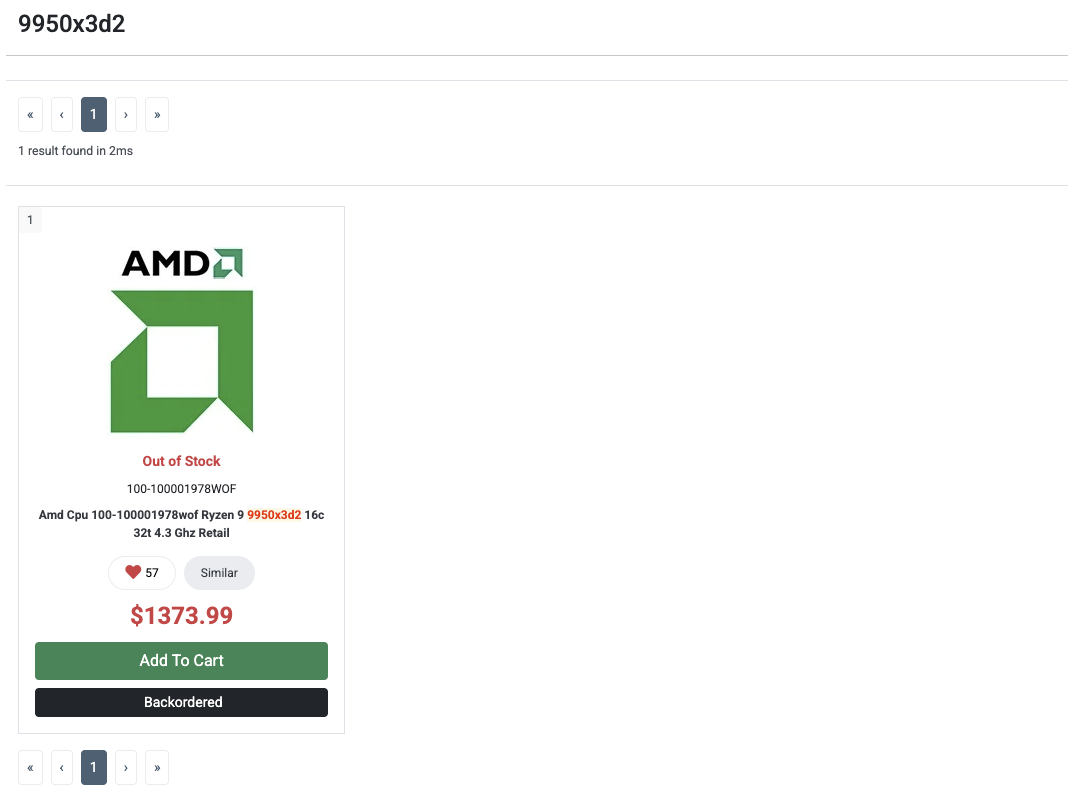Click next page arrow below product card

click(125, 767)
